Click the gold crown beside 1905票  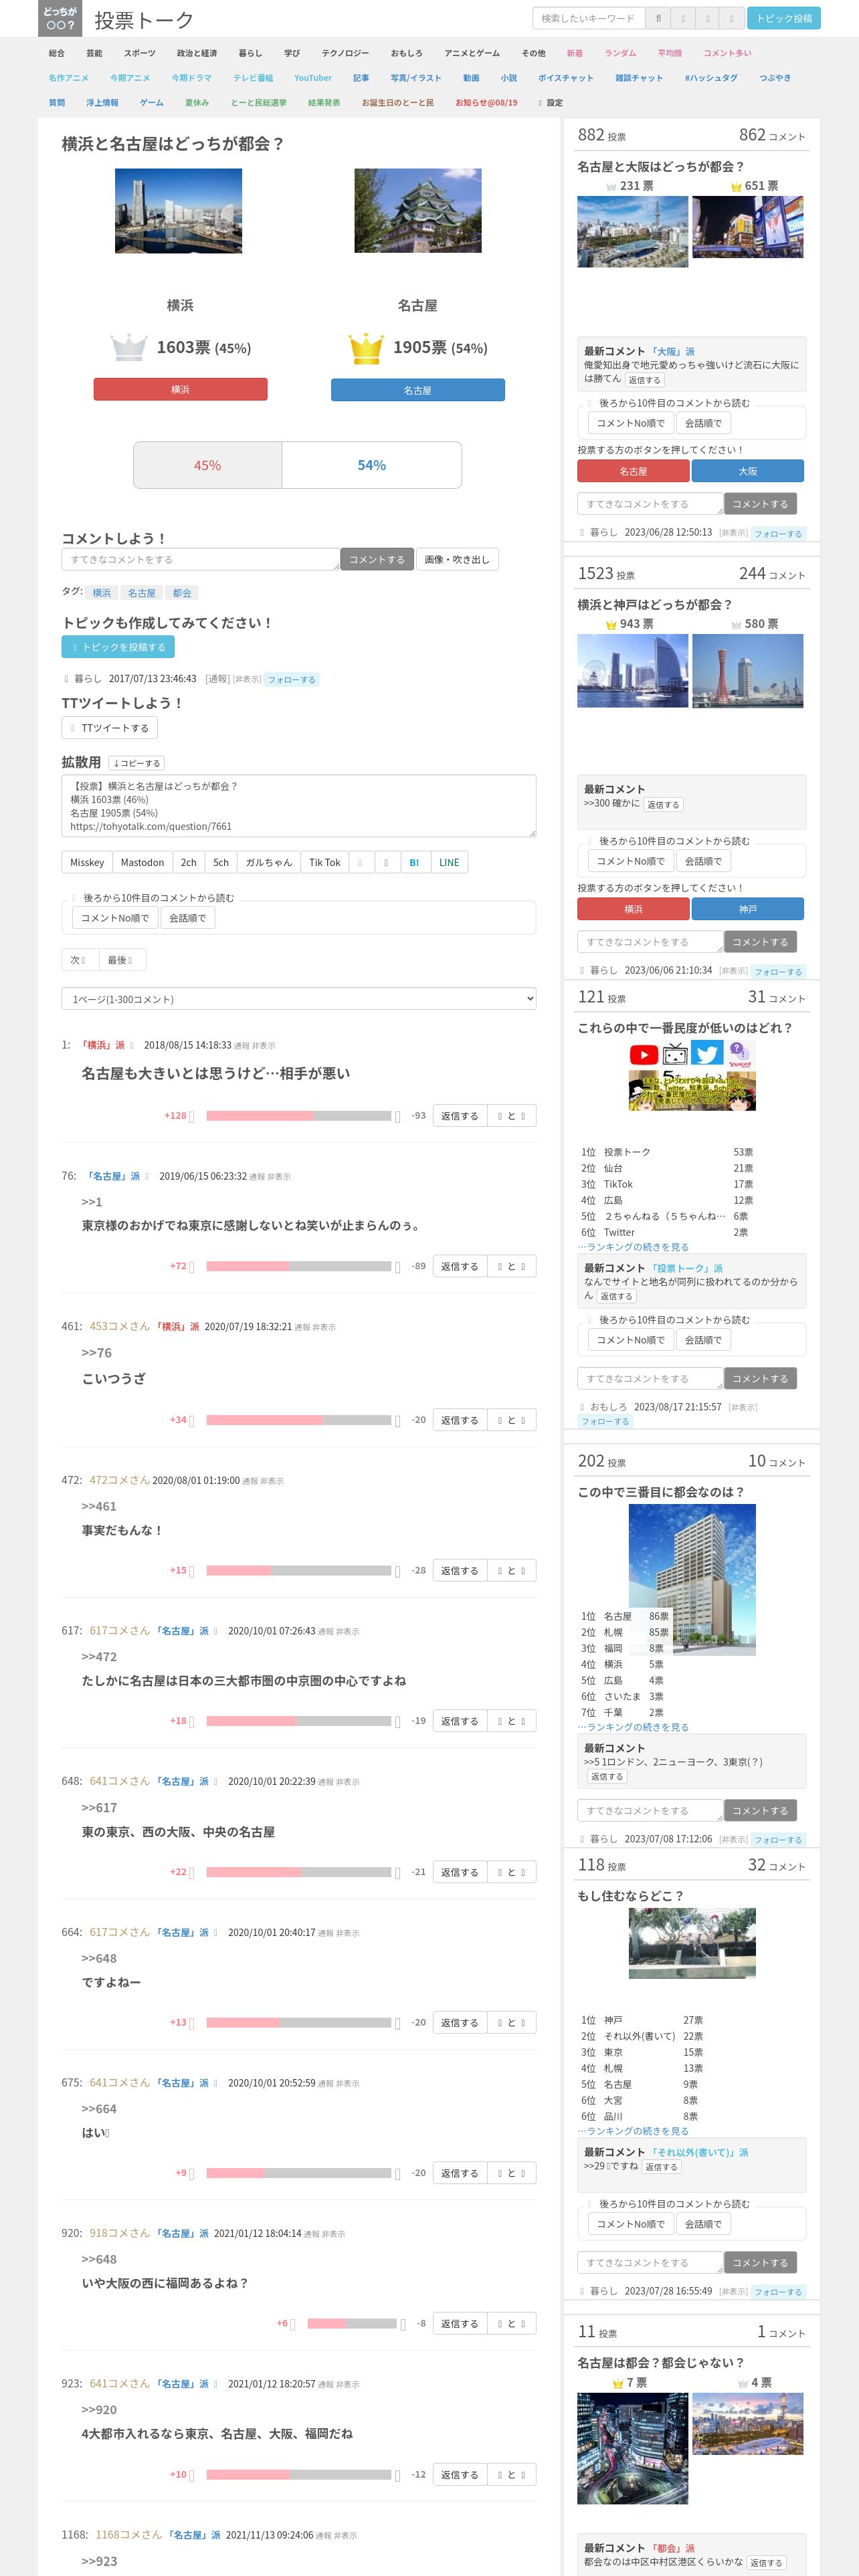pyautogui.click(x=366, y=348)
